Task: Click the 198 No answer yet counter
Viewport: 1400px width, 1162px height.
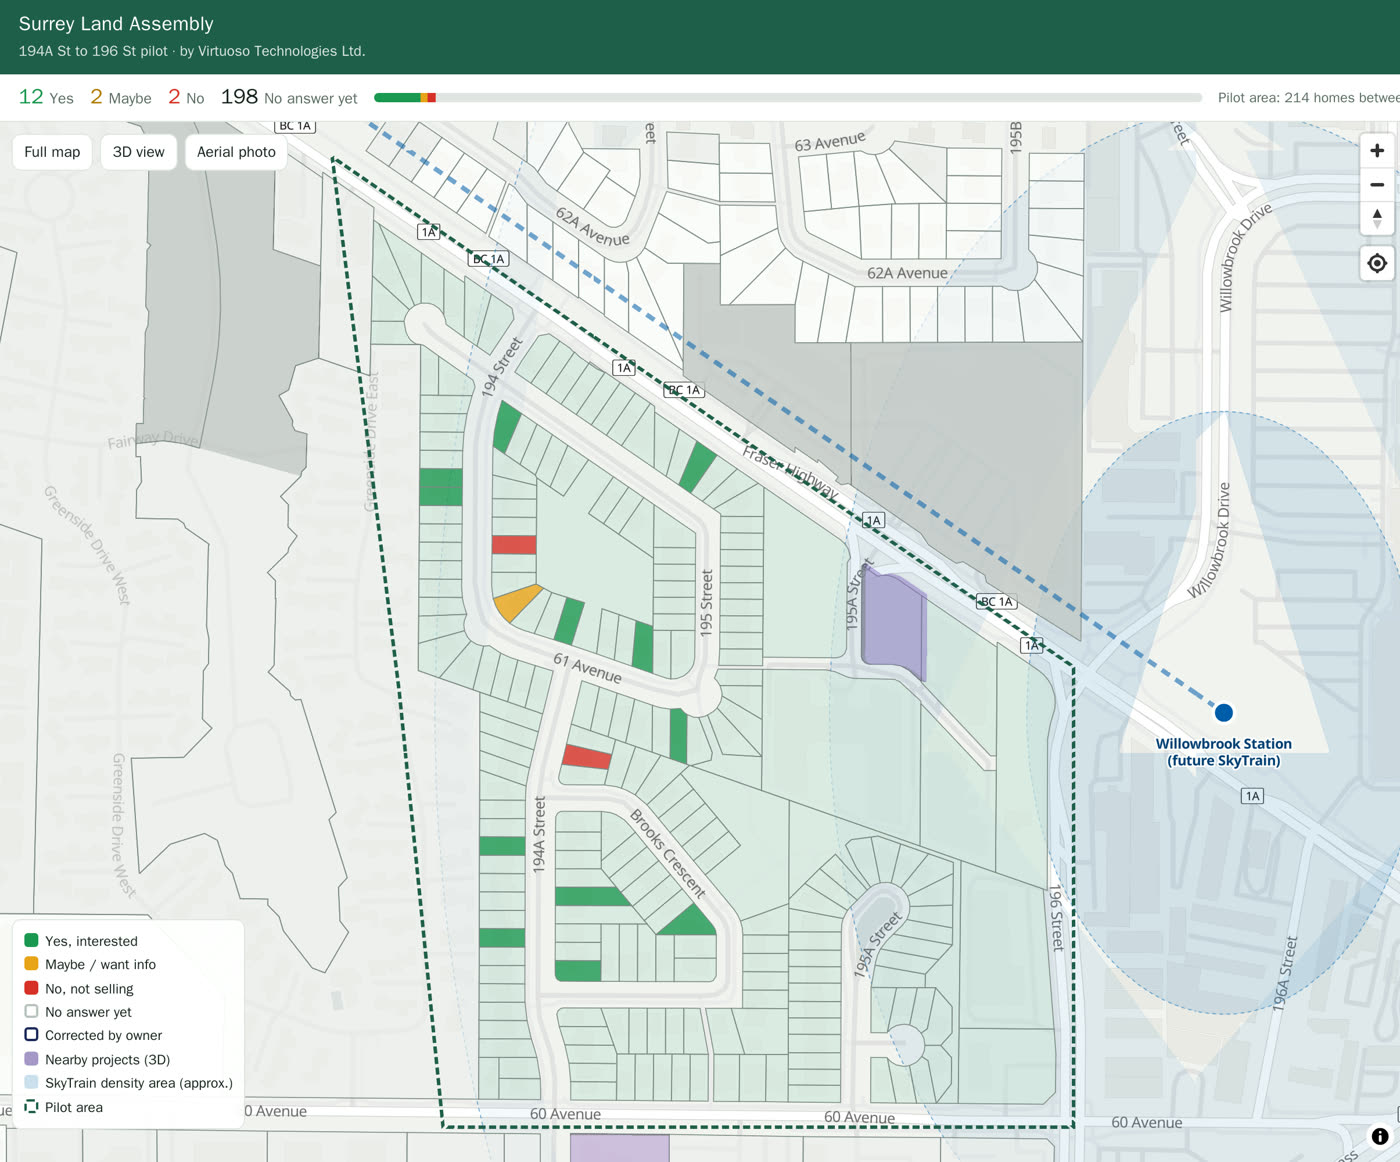Action: coord(289,97)
